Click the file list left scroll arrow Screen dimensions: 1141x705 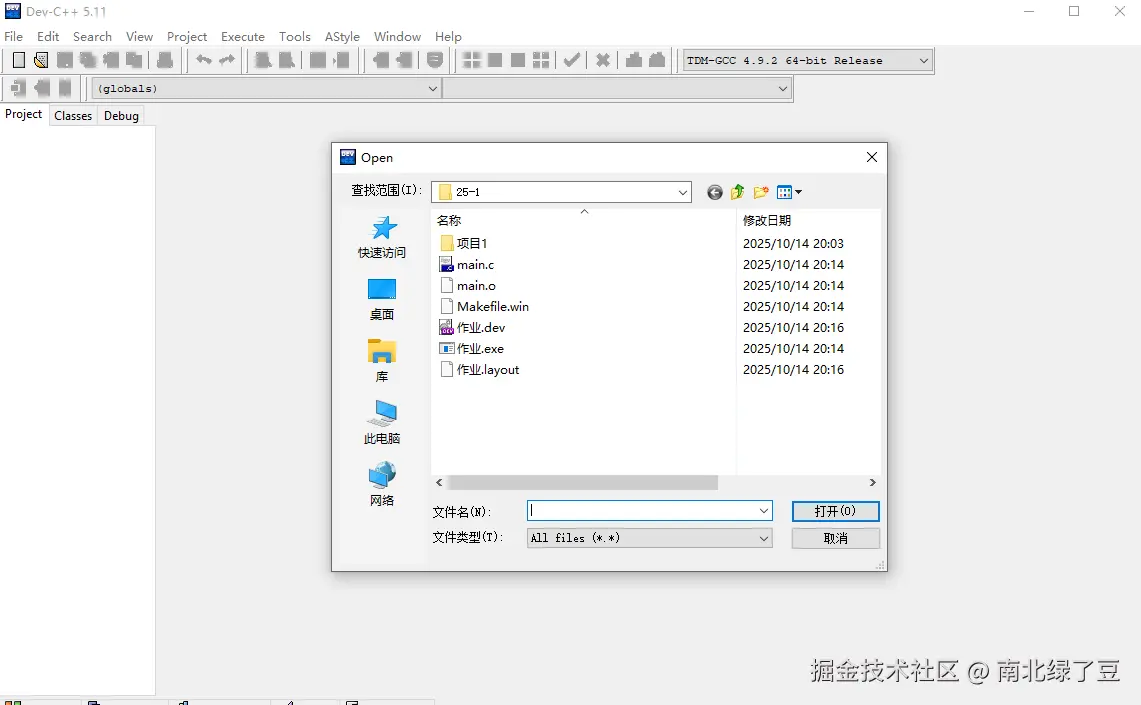tap(439, 482)
